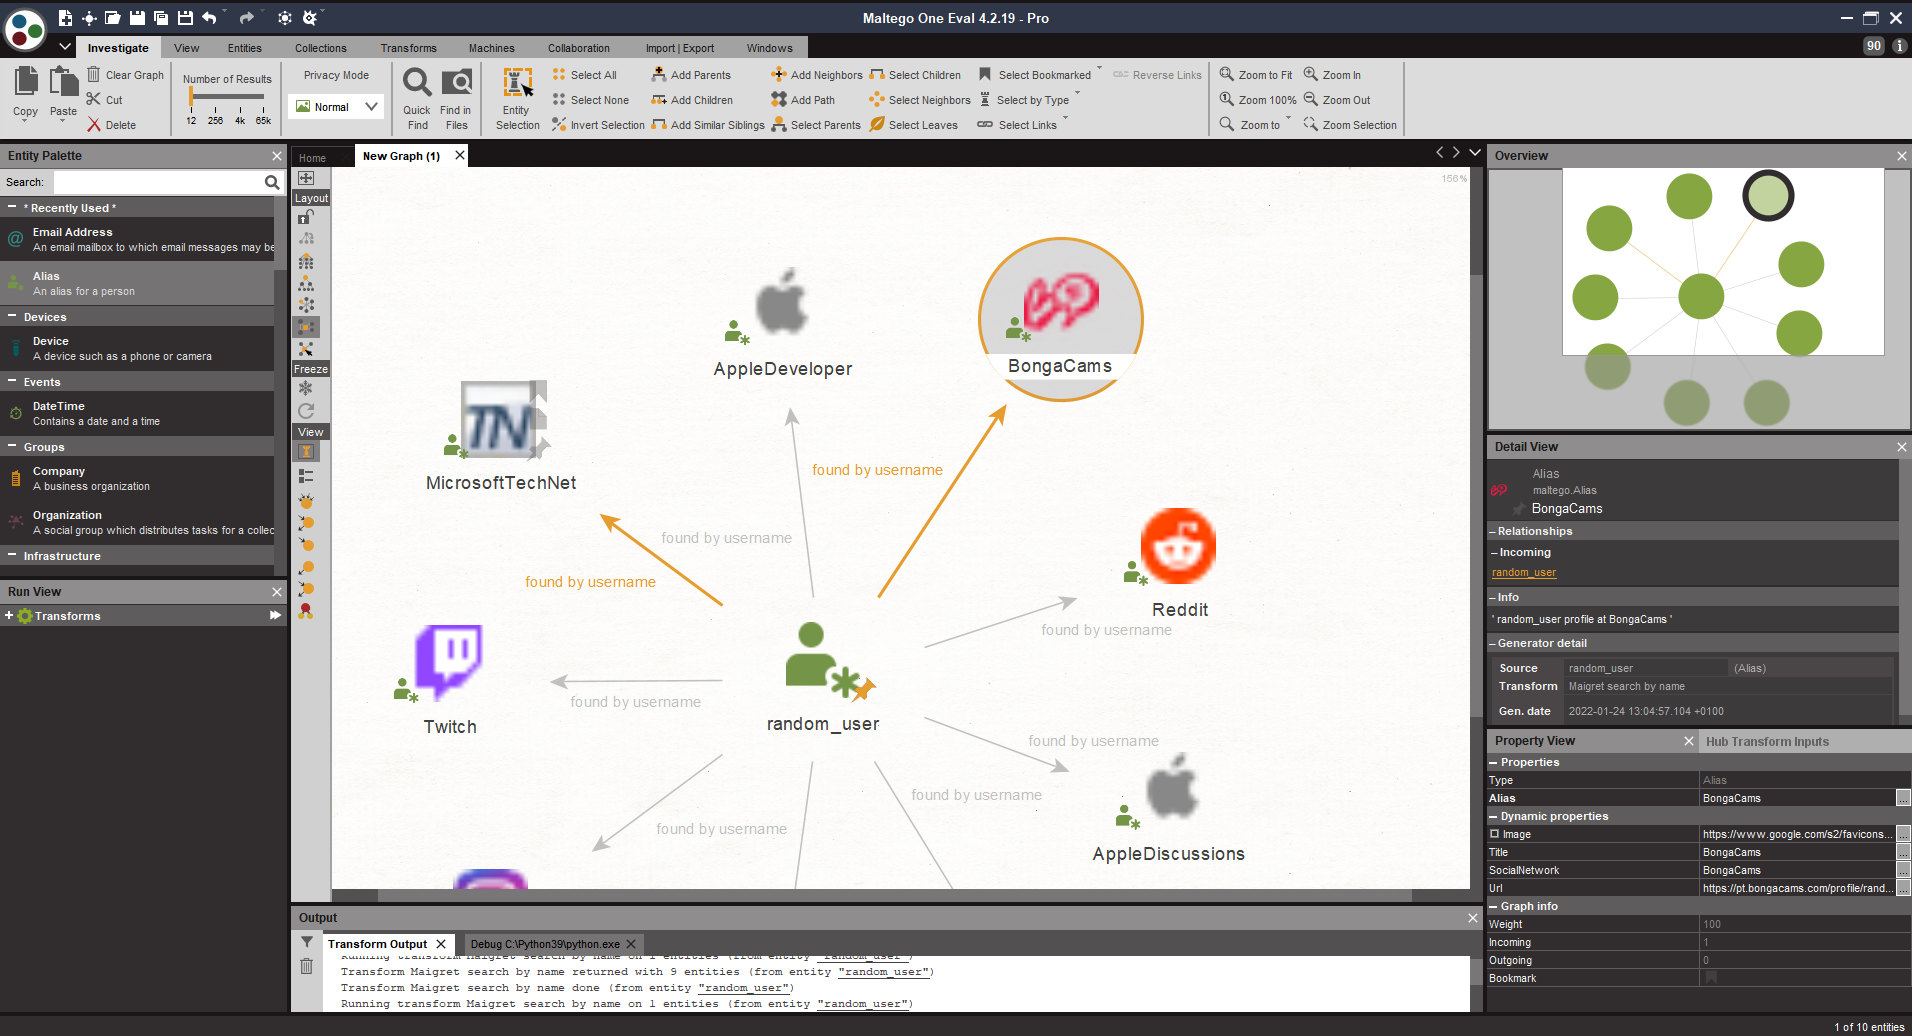
Task: Select Email Address entity in palette
Action: (x=137, y=239)
